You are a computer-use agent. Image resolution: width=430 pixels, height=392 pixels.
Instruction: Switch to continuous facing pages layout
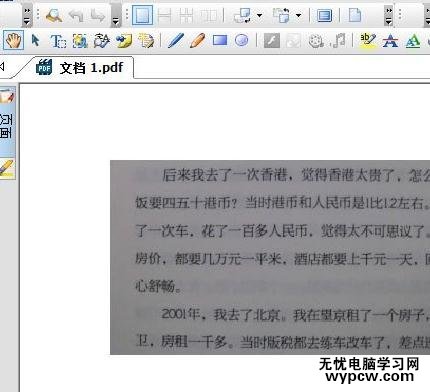coord(187,15)
